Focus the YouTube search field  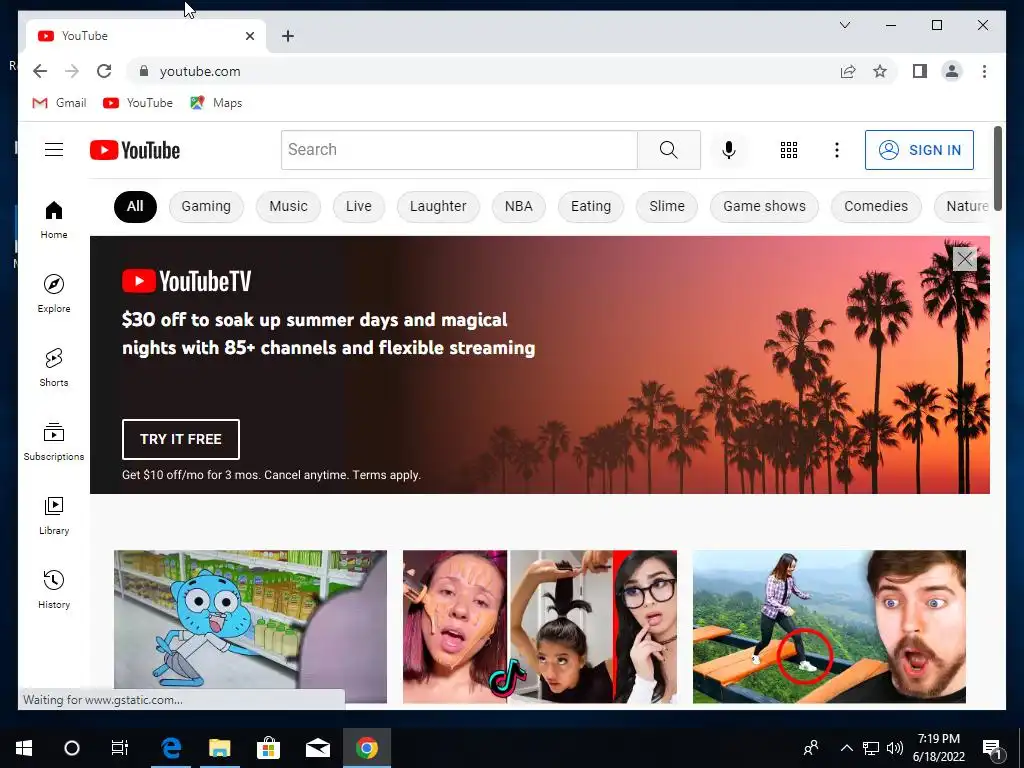click(x=459, y=150)
